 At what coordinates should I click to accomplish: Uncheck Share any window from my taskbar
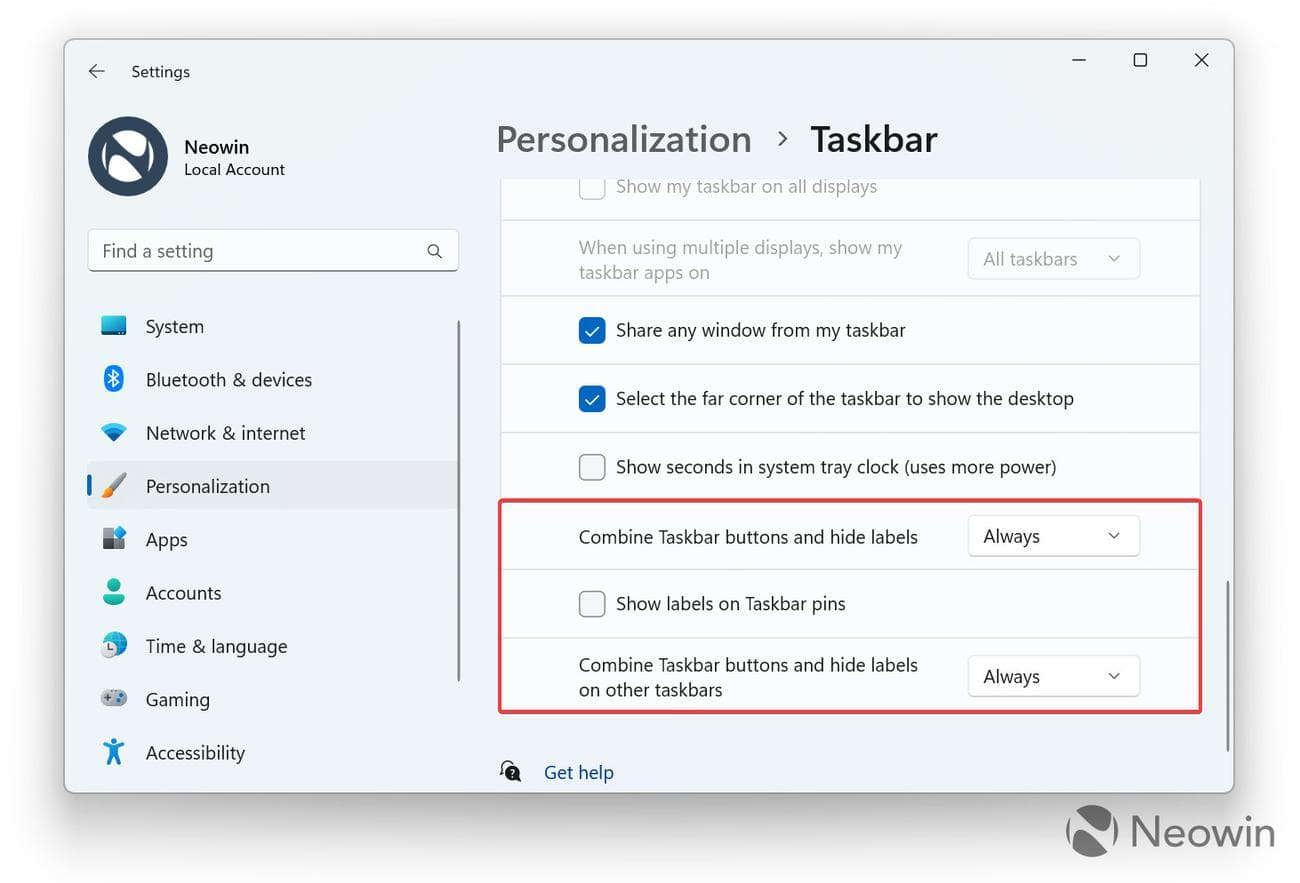pyautogui.click(x=592, y=331)
